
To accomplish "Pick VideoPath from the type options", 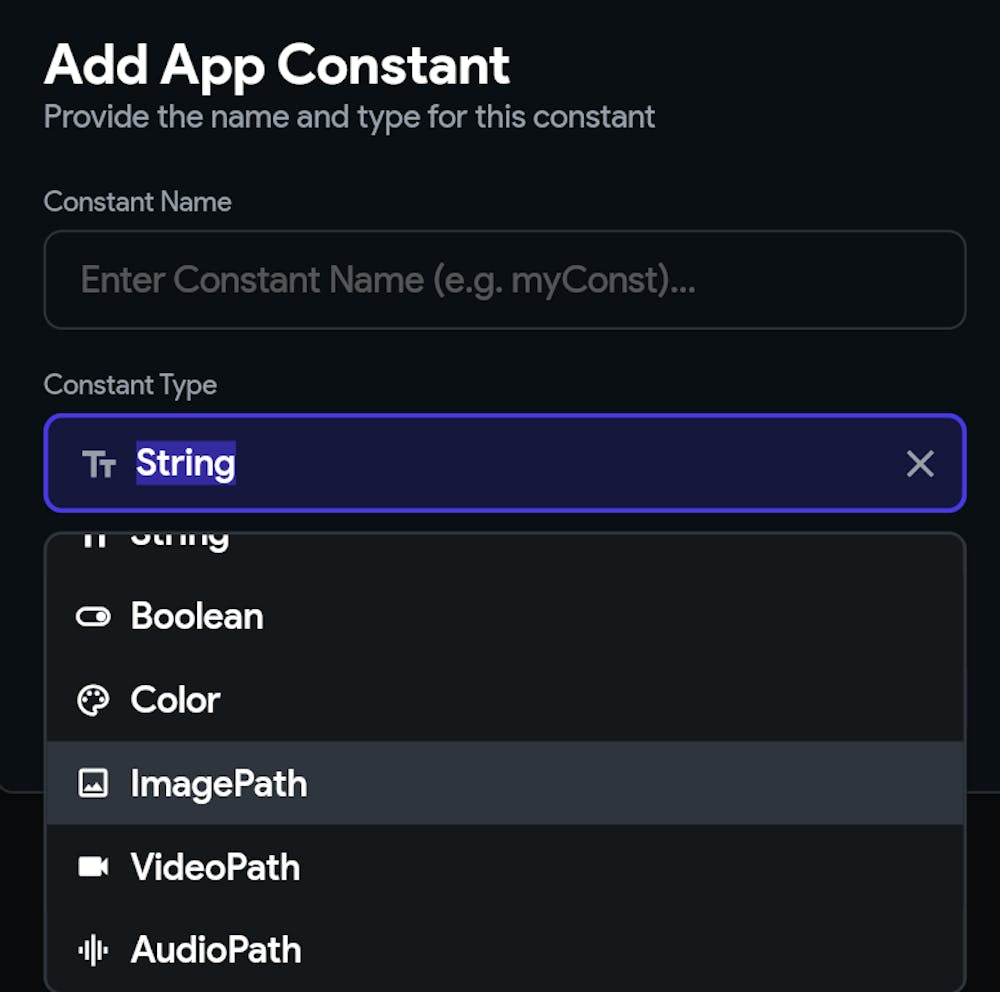I will tap(215, 867).
